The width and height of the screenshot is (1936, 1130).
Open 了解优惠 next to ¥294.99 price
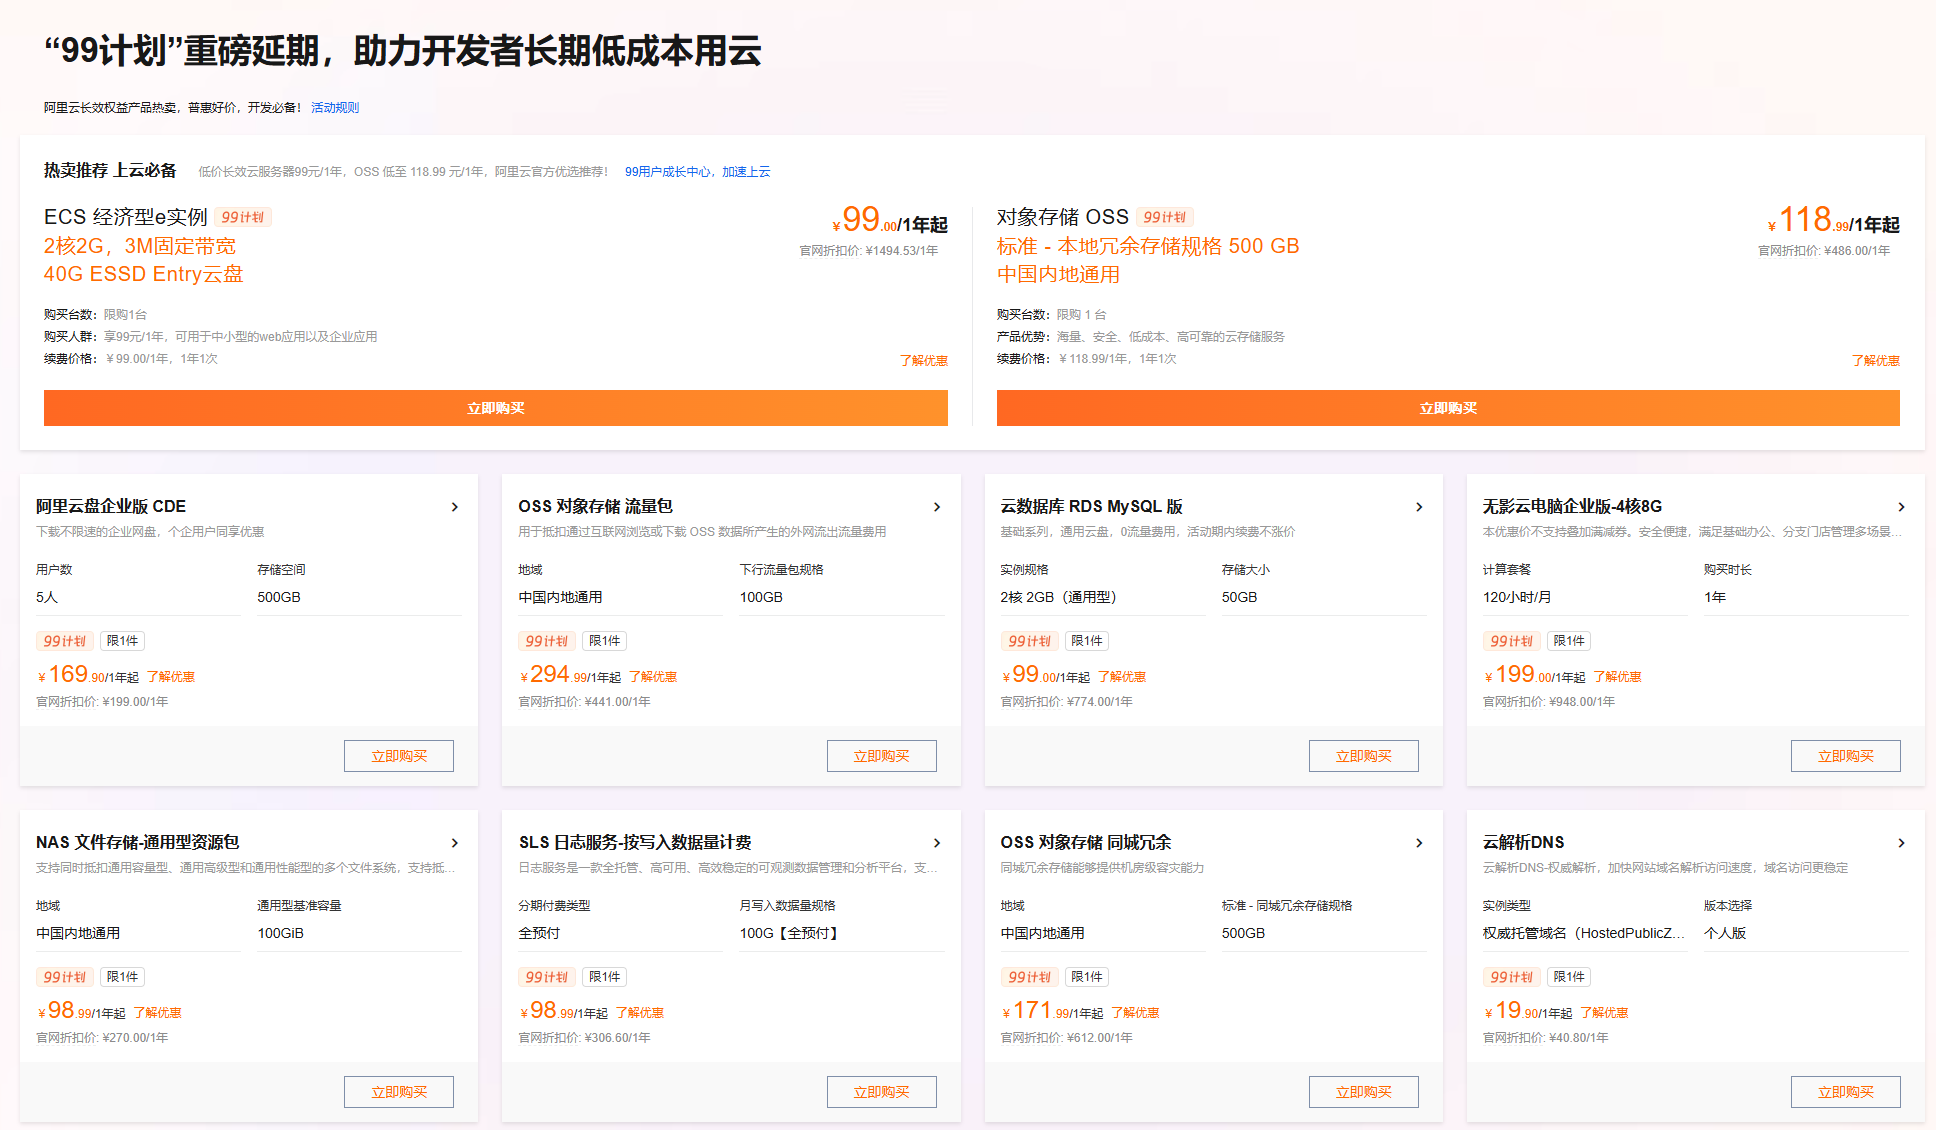point(653,677)
